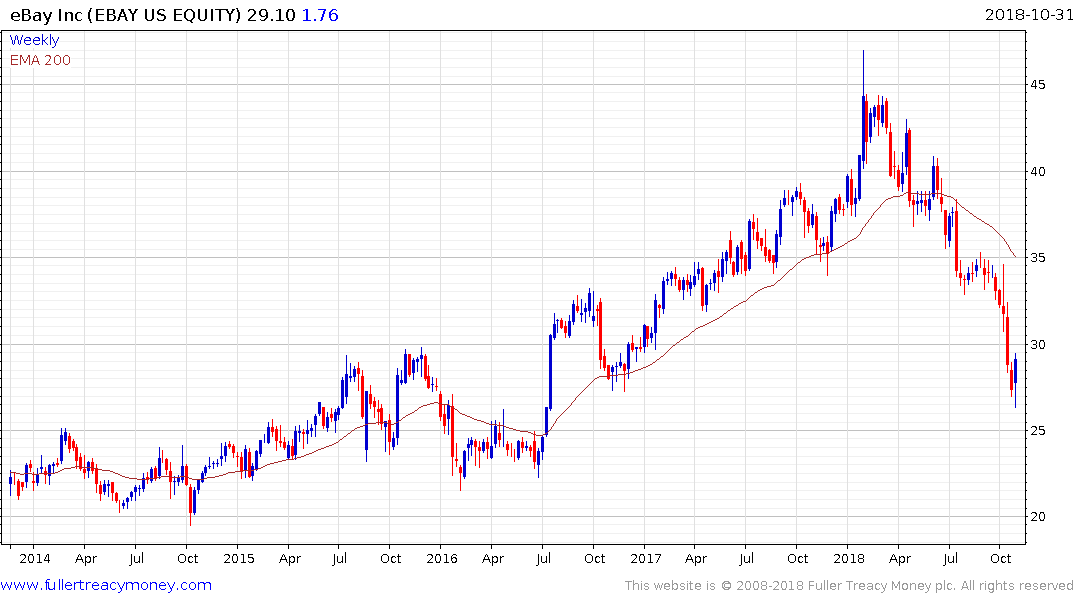1075x600 pixels.
Task: Click the date 2018-10-31 label
Action: coord(1029,15)
